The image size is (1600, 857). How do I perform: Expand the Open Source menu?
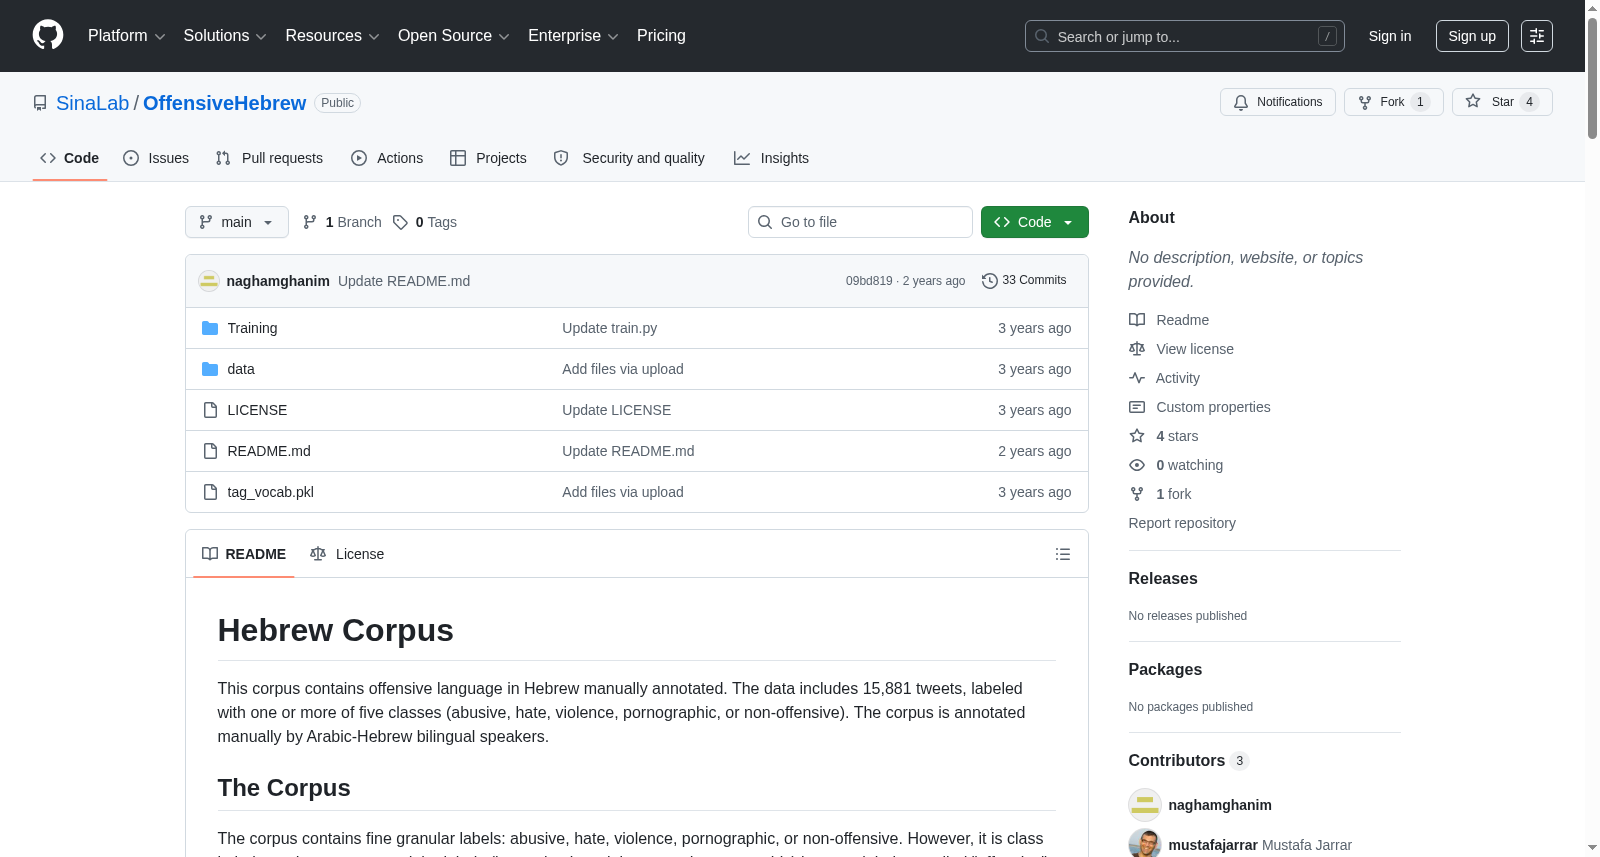tap(454, 36)
